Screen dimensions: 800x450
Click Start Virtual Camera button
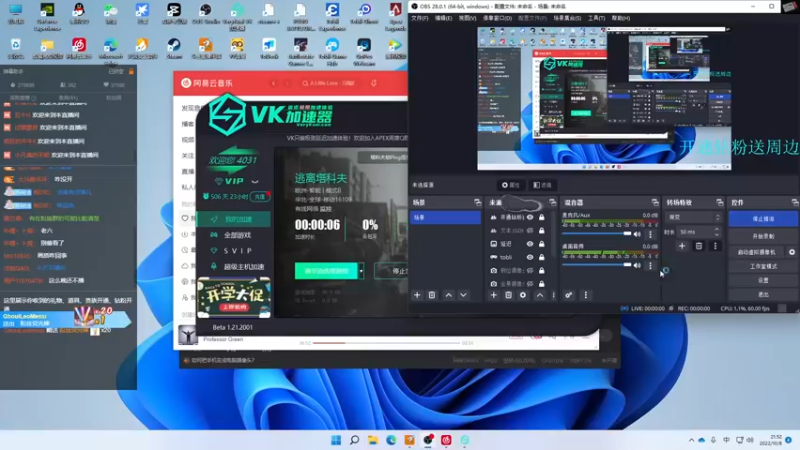click(x=757, y=252)
